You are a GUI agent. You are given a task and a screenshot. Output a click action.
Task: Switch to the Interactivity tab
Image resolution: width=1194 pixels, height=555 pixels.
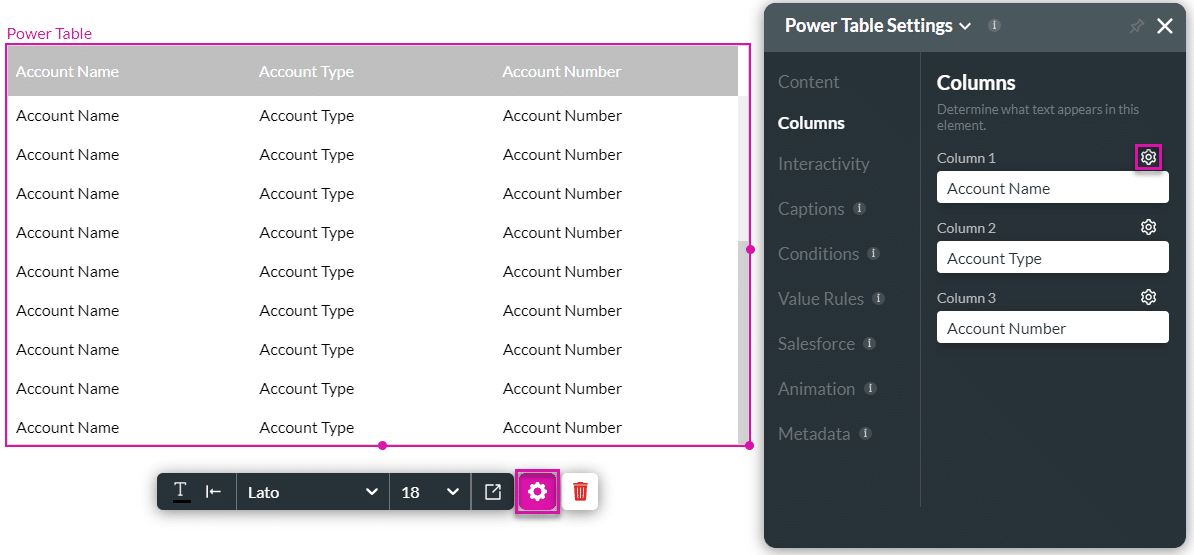point(824,164)
